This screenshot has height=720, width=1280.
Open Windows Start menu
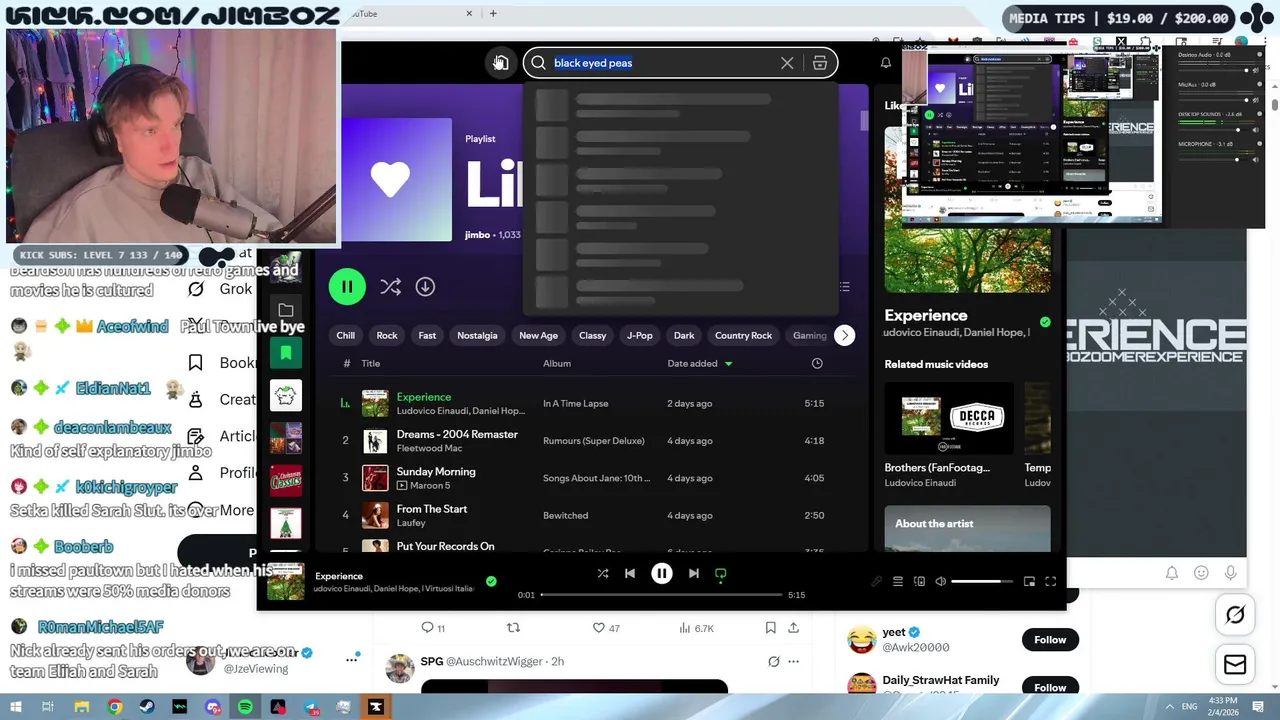click(14, 707)
